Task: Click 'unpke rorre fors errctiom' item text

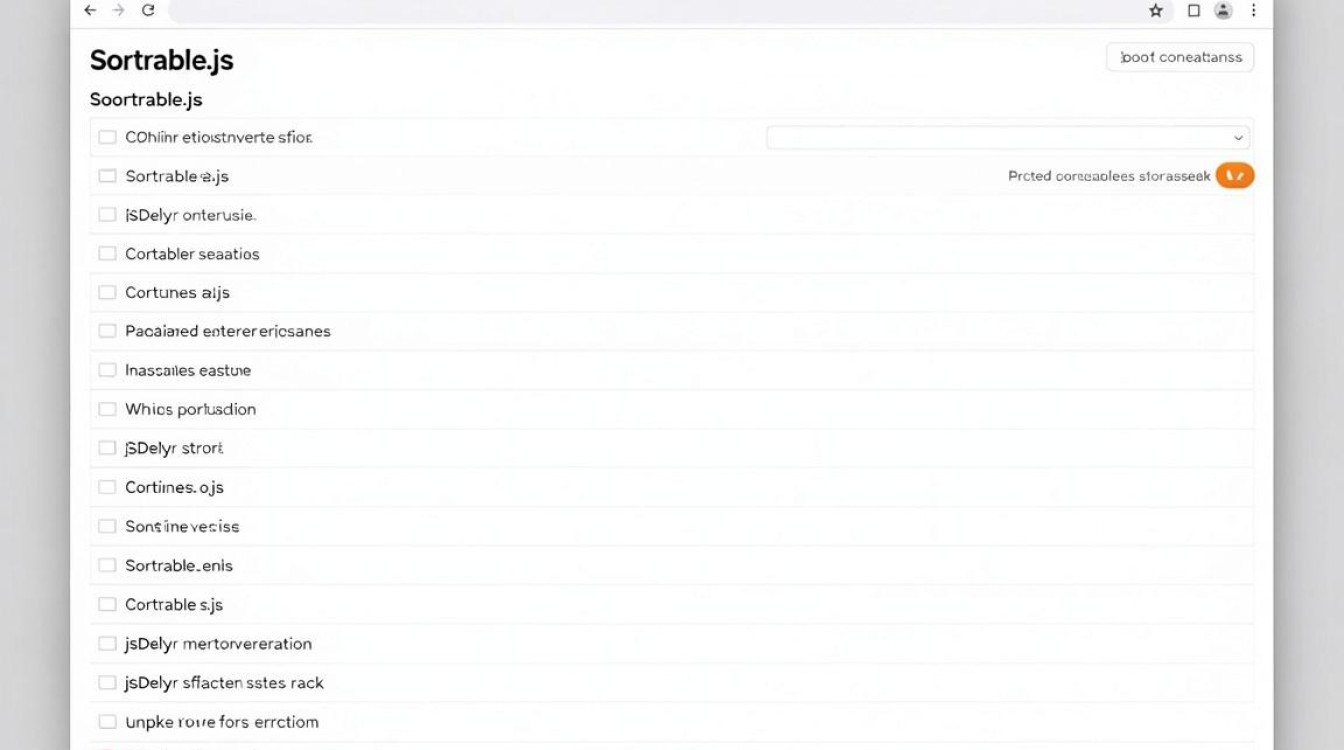Action: [222, 721]
